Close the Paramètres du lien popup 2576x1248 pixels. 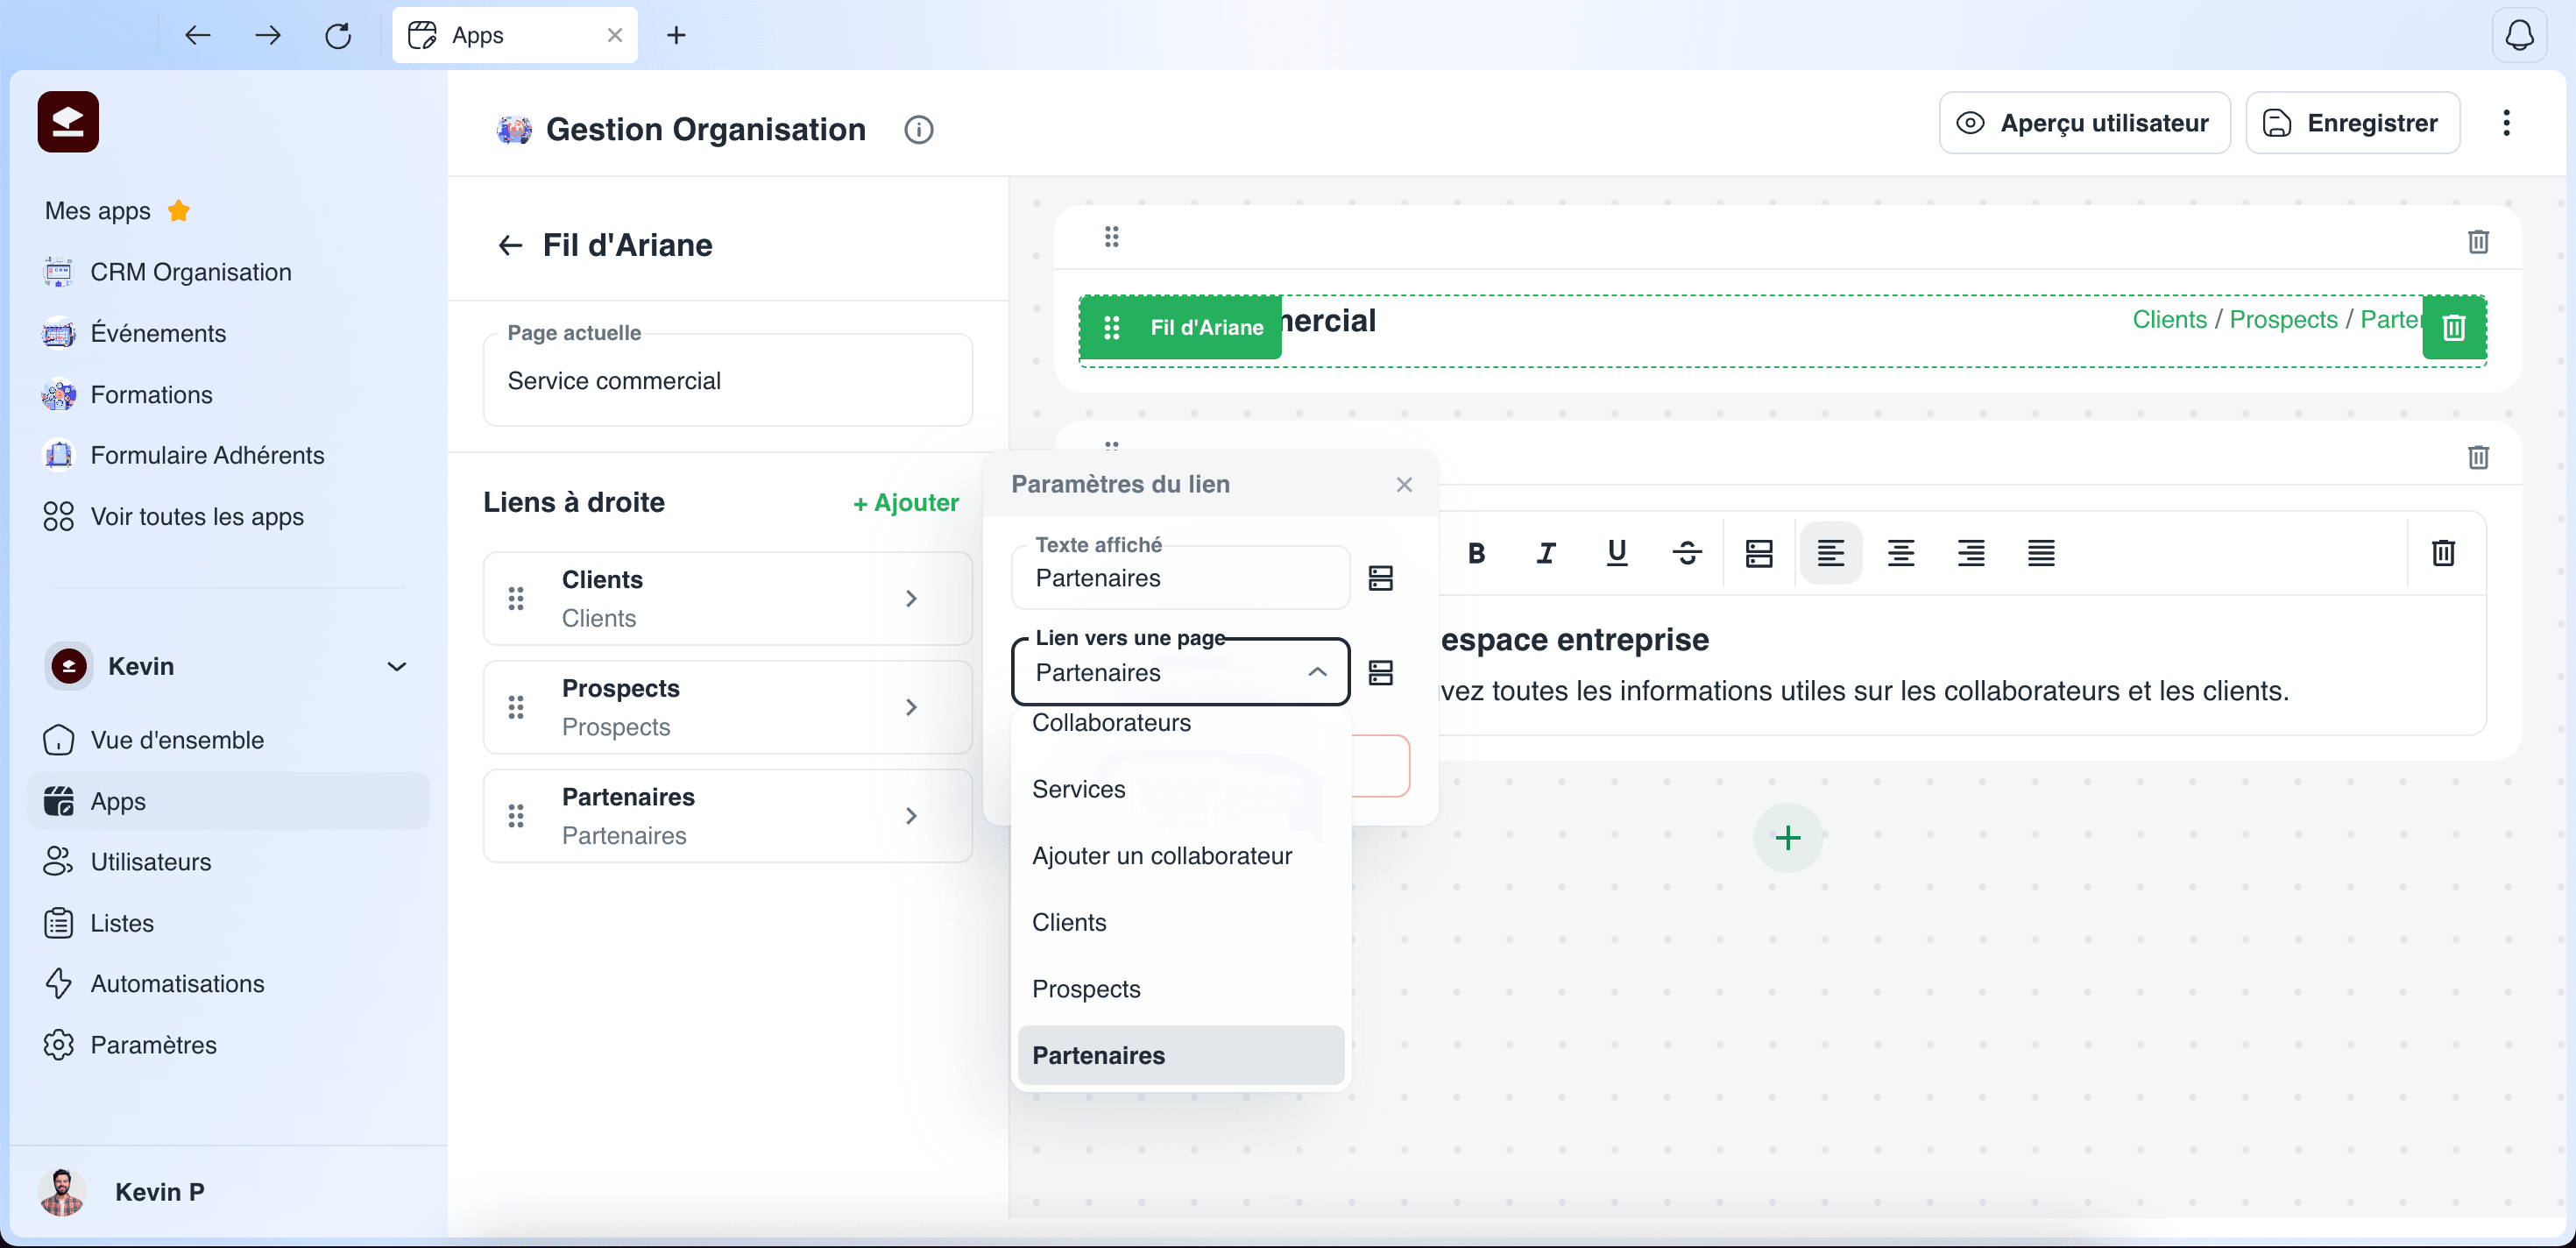[1404, 485]
